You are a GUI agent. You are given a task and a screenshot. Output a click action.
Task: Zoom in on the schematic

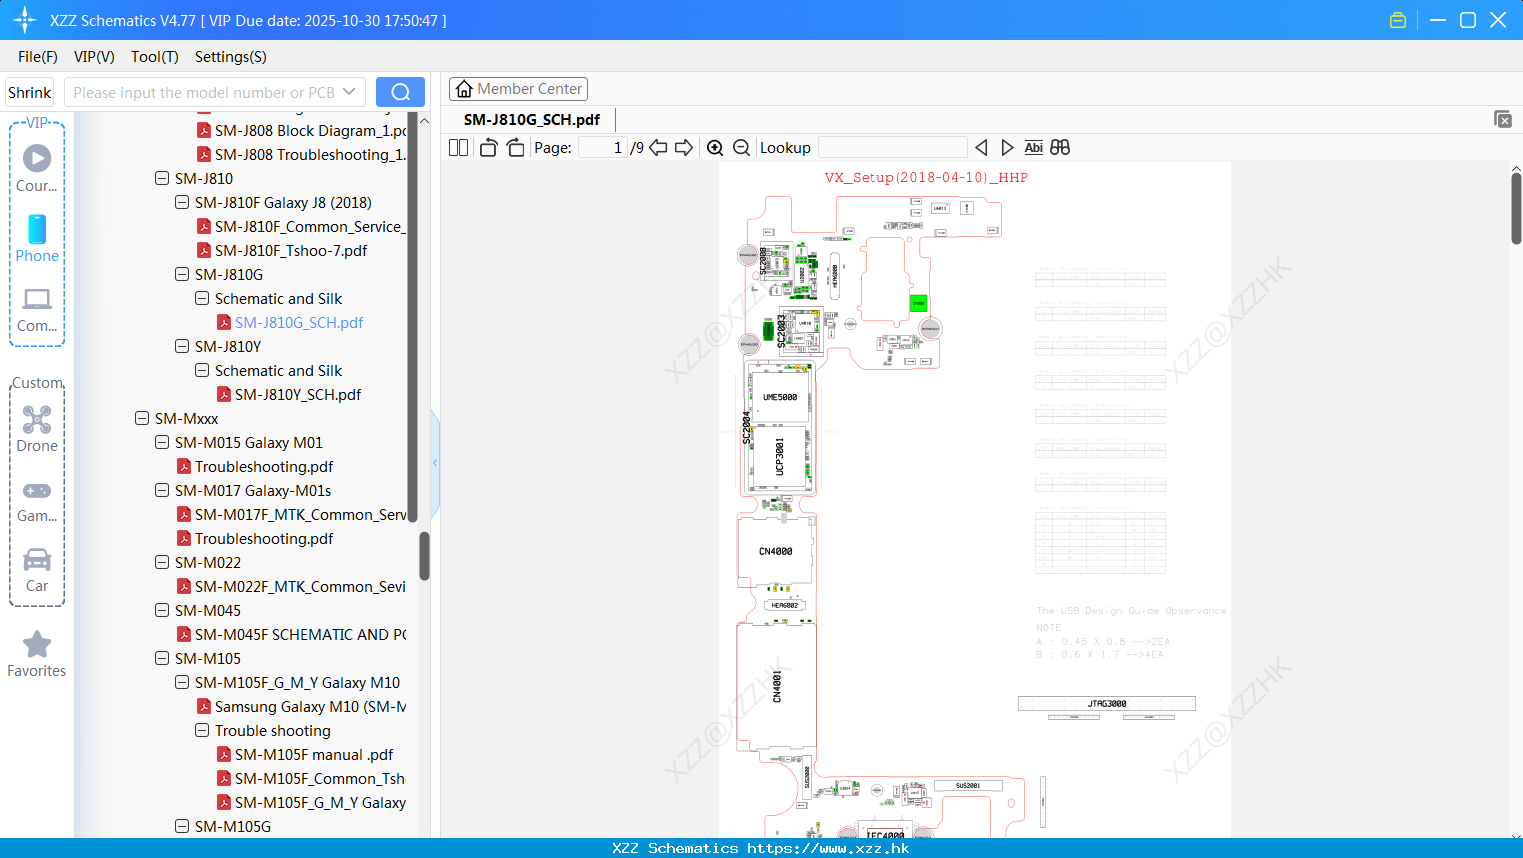click(715, 147)
